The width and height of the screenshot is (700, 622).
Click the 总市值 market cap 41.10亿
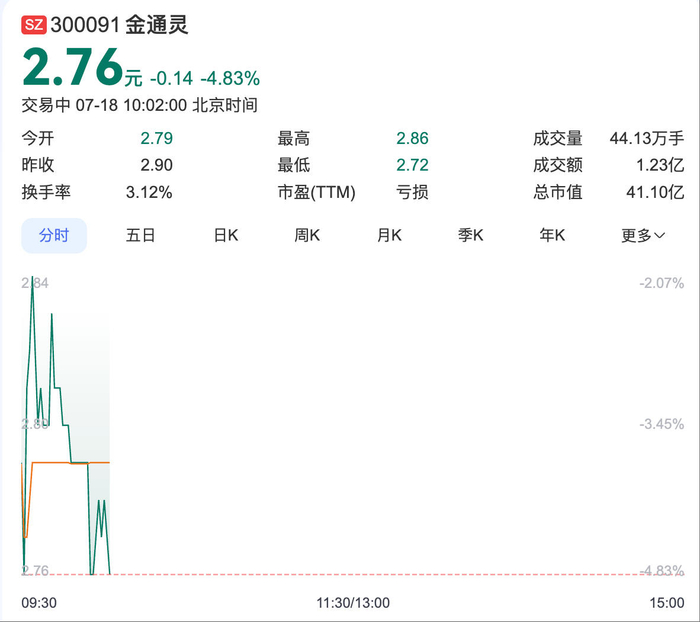click(x=655, y=192)
